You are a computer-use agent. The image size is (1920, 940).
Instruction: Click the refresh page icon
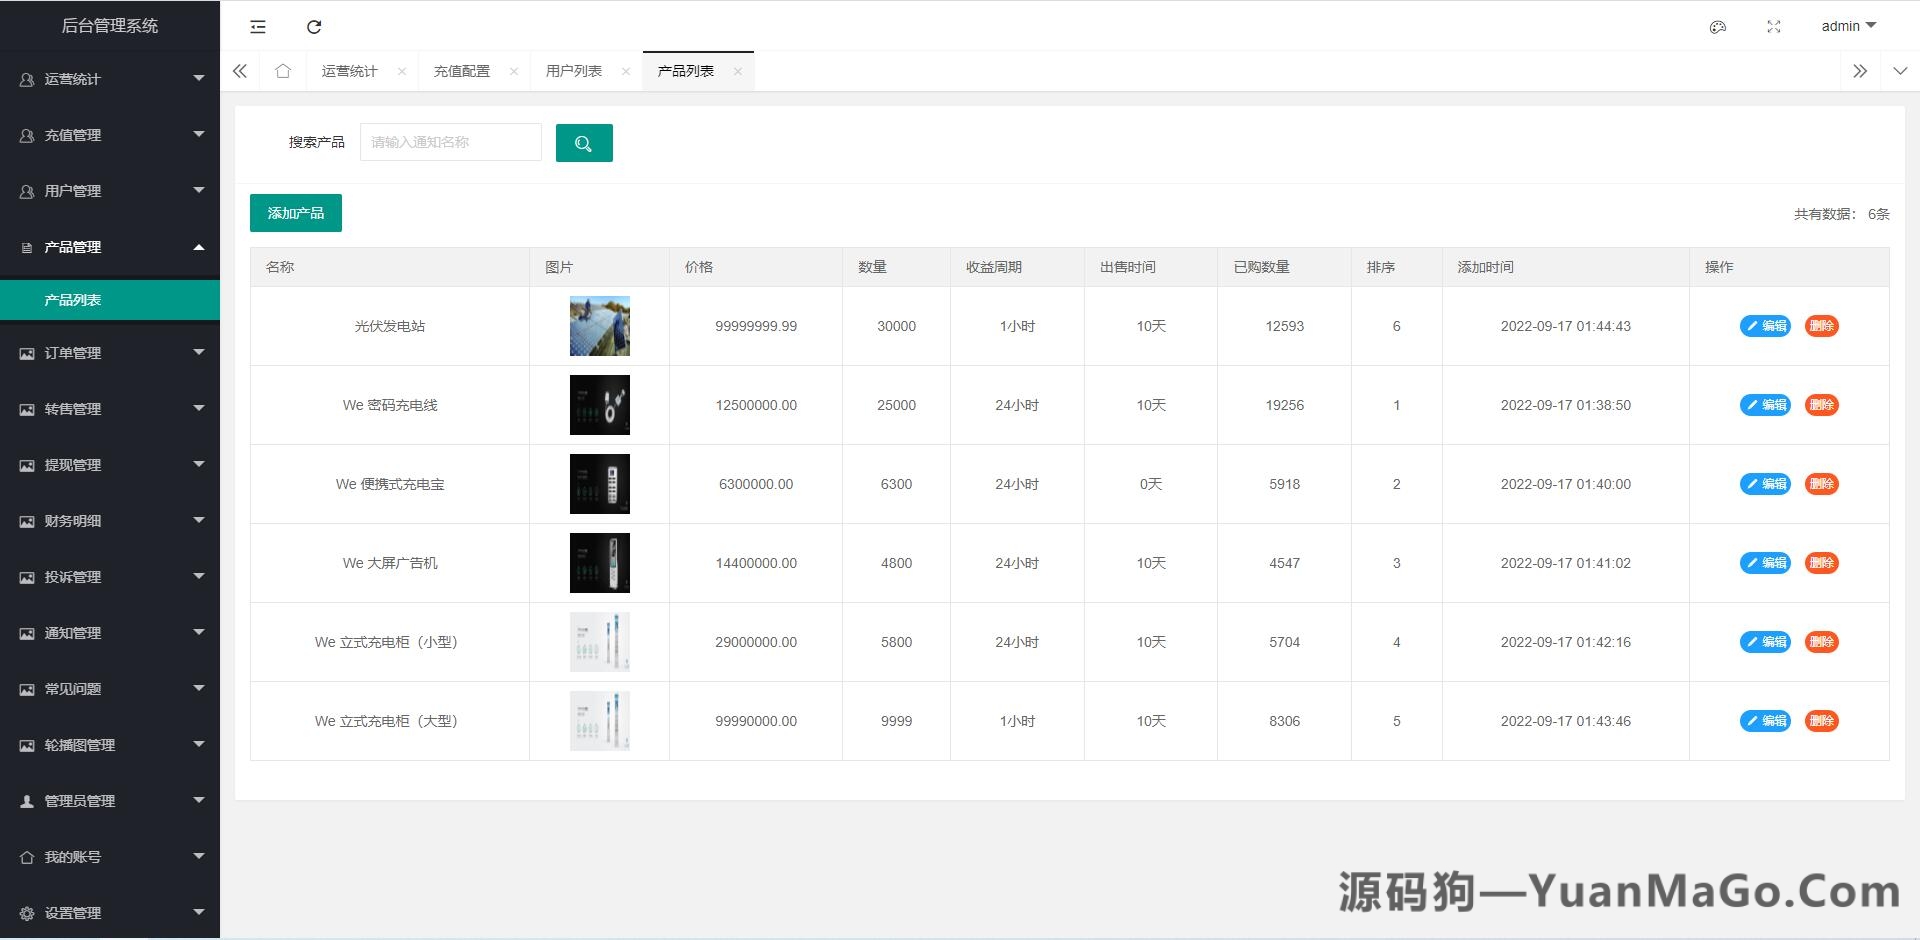click(314, 27)
